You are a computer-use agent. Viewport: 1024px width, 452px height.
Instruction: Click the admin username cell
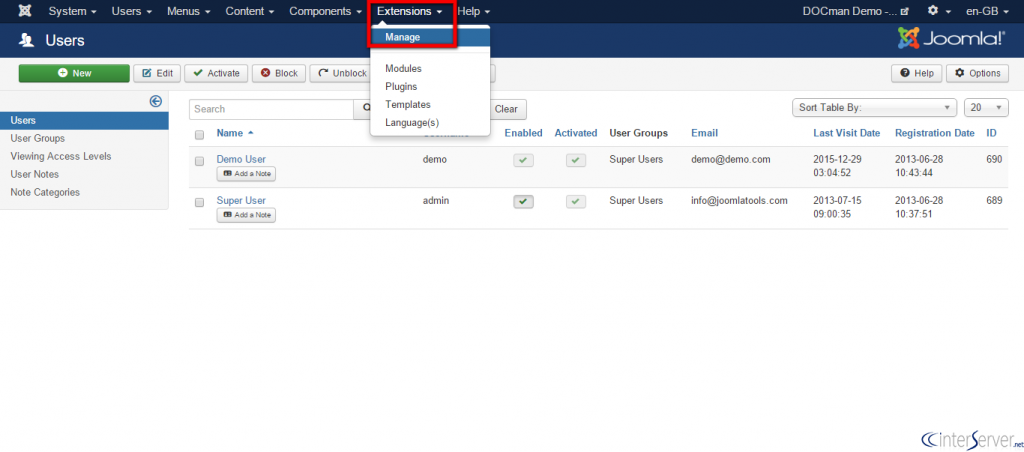(436, 201)
